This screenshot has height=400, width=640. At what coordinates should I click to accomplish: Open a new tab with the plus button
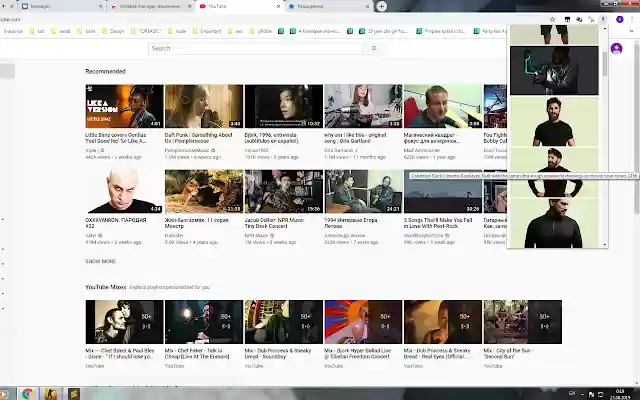(381, 6)
